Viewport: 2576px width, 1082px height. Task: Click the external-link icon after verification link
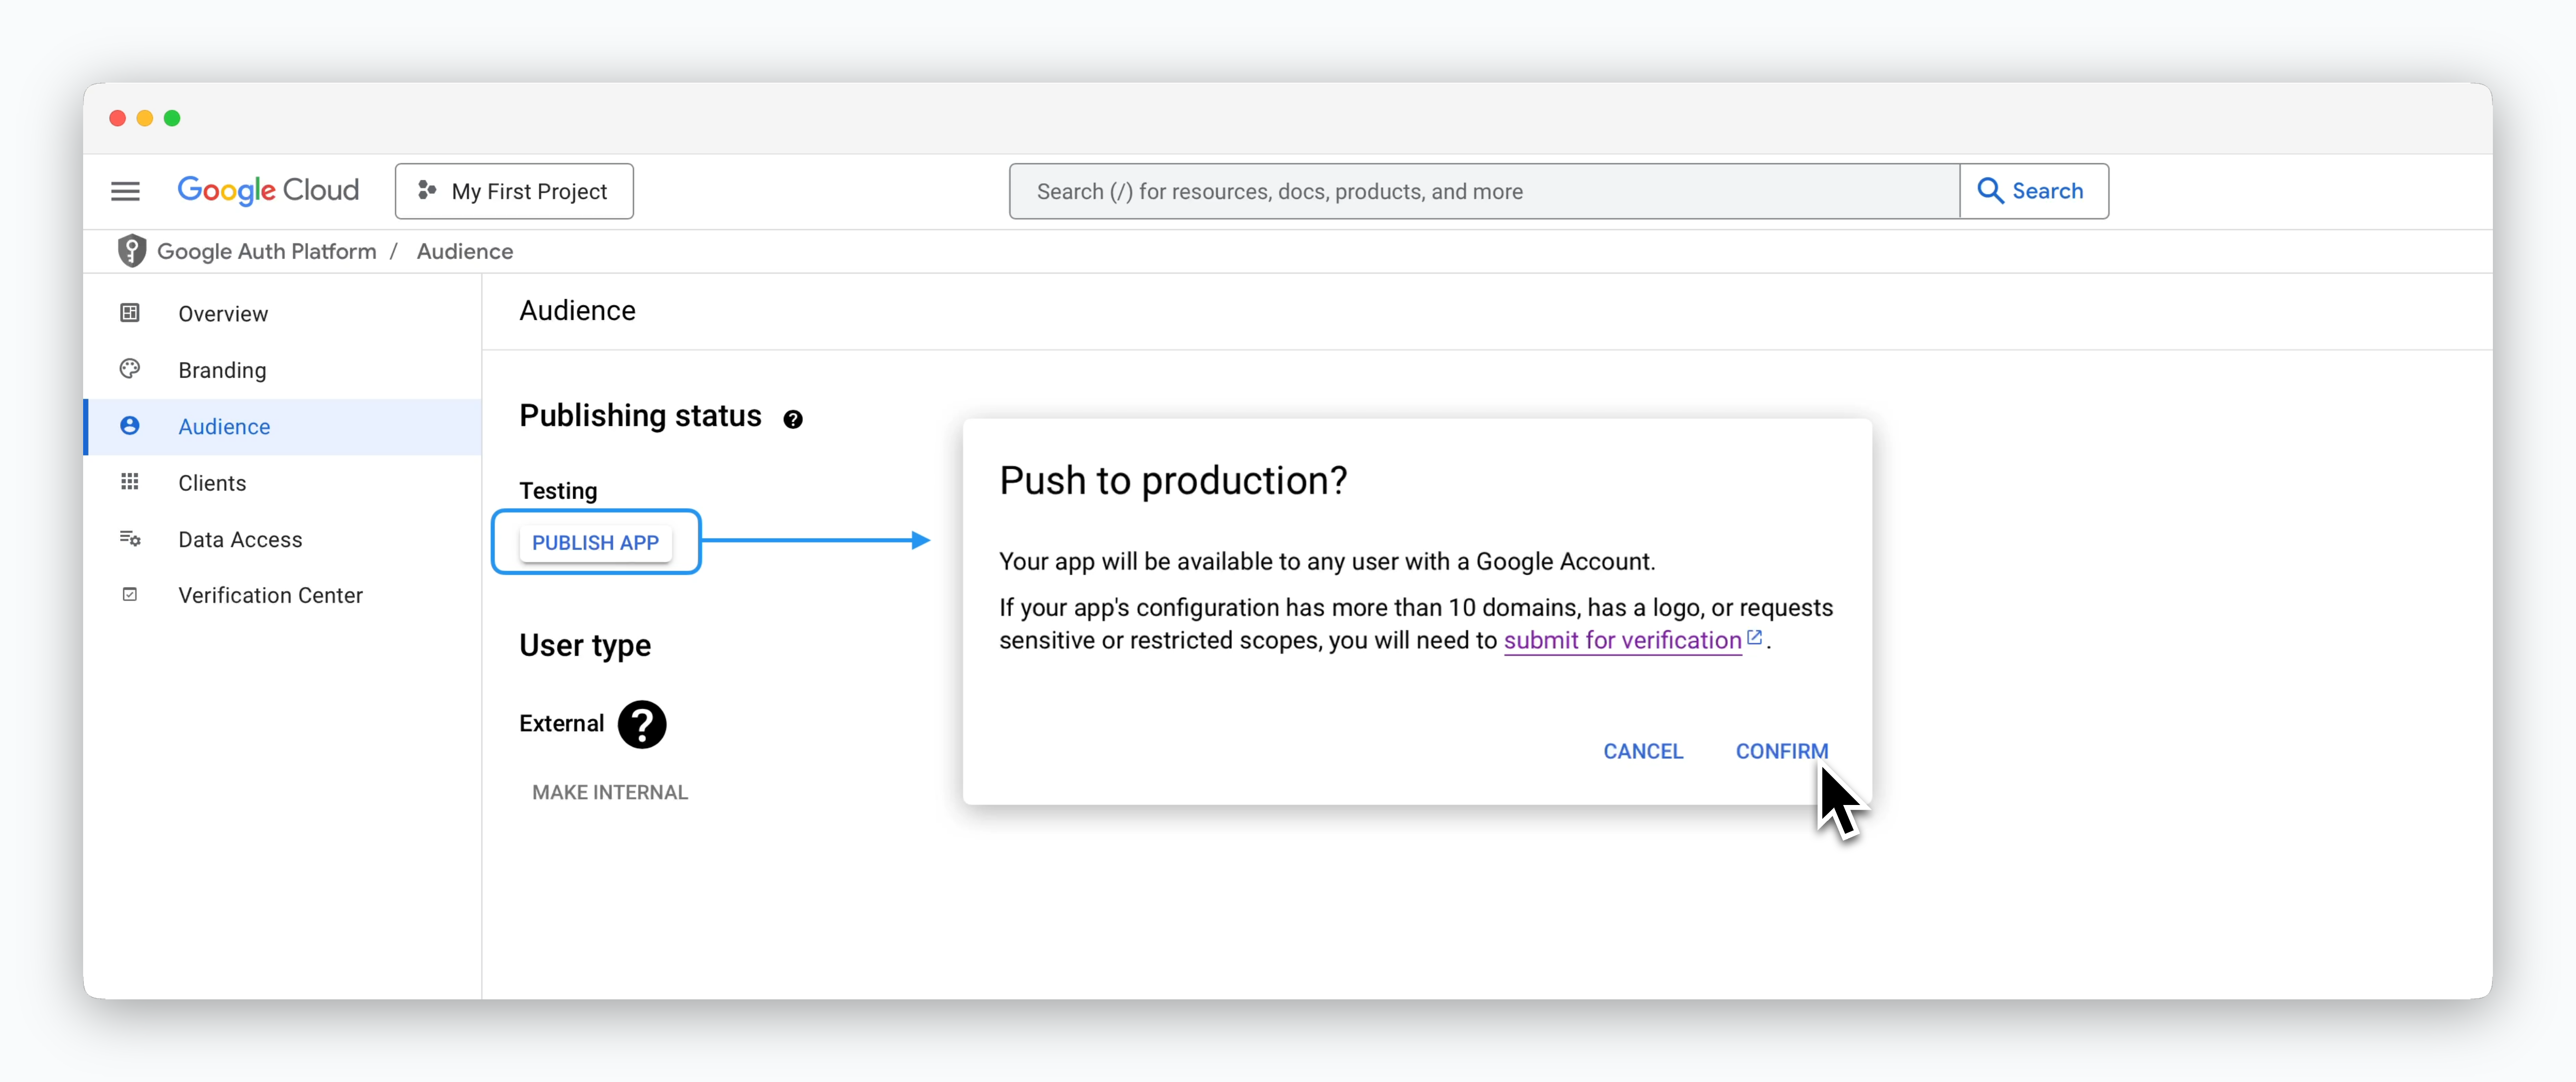[x=1754, y=637]
